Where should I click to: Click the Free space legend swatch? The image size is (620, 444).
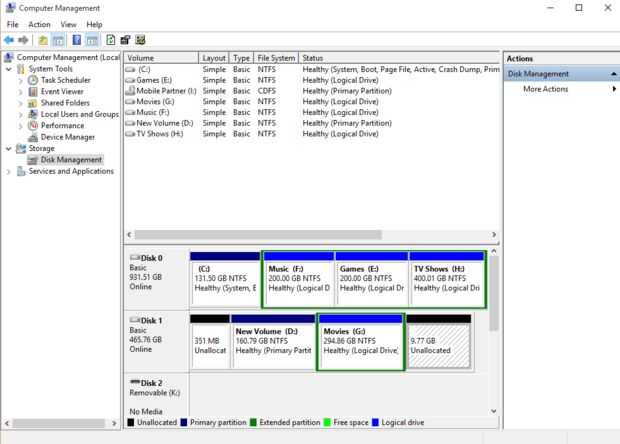pyautogui.click(x=327, y=422)
